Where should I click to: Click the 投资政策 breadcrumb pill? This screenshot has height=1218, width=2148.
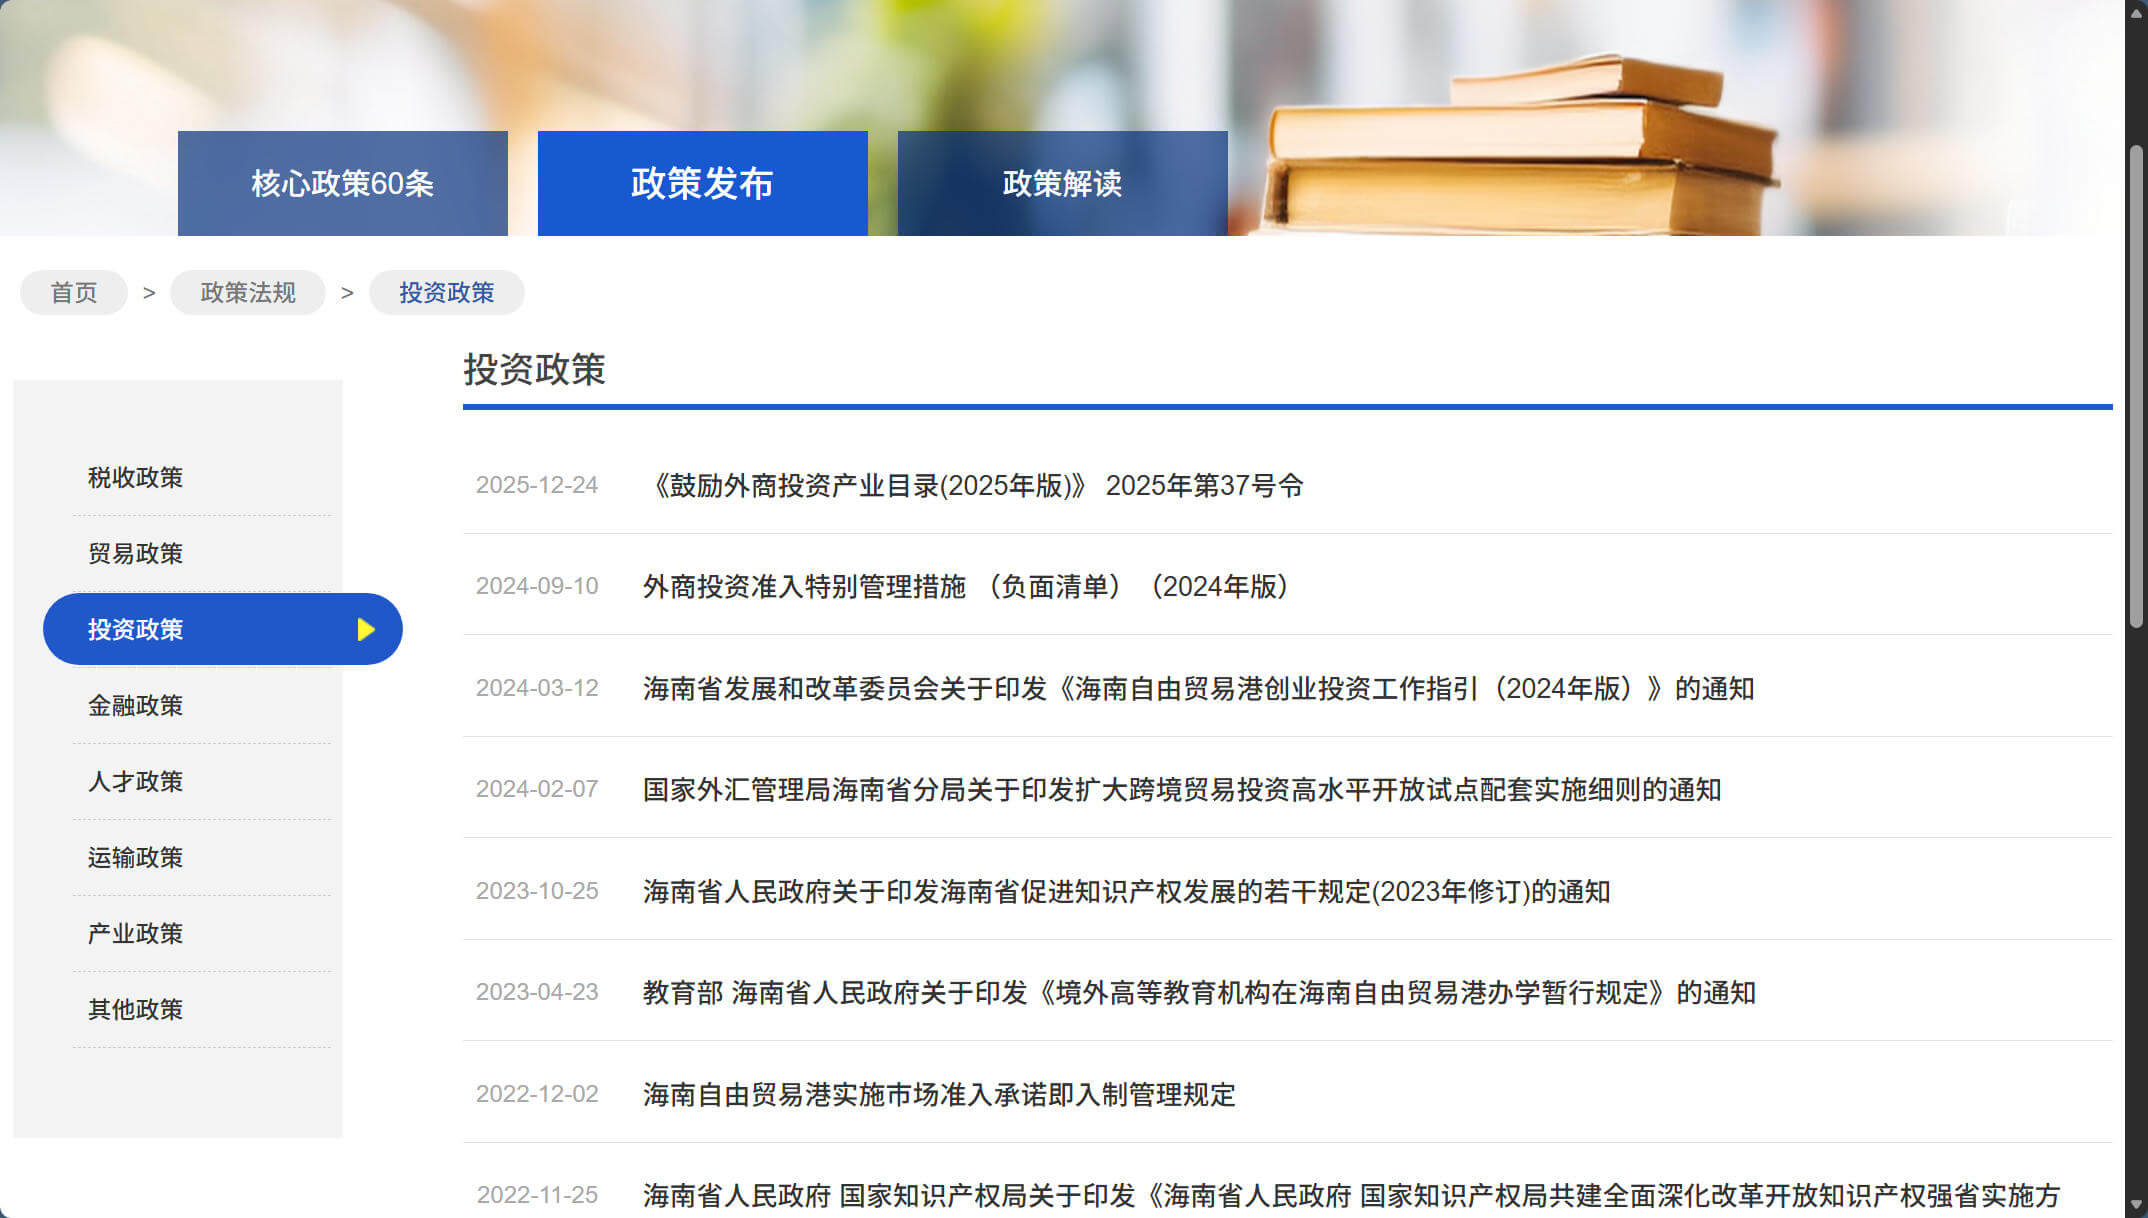pyautogui.click(x=446, y=293)
